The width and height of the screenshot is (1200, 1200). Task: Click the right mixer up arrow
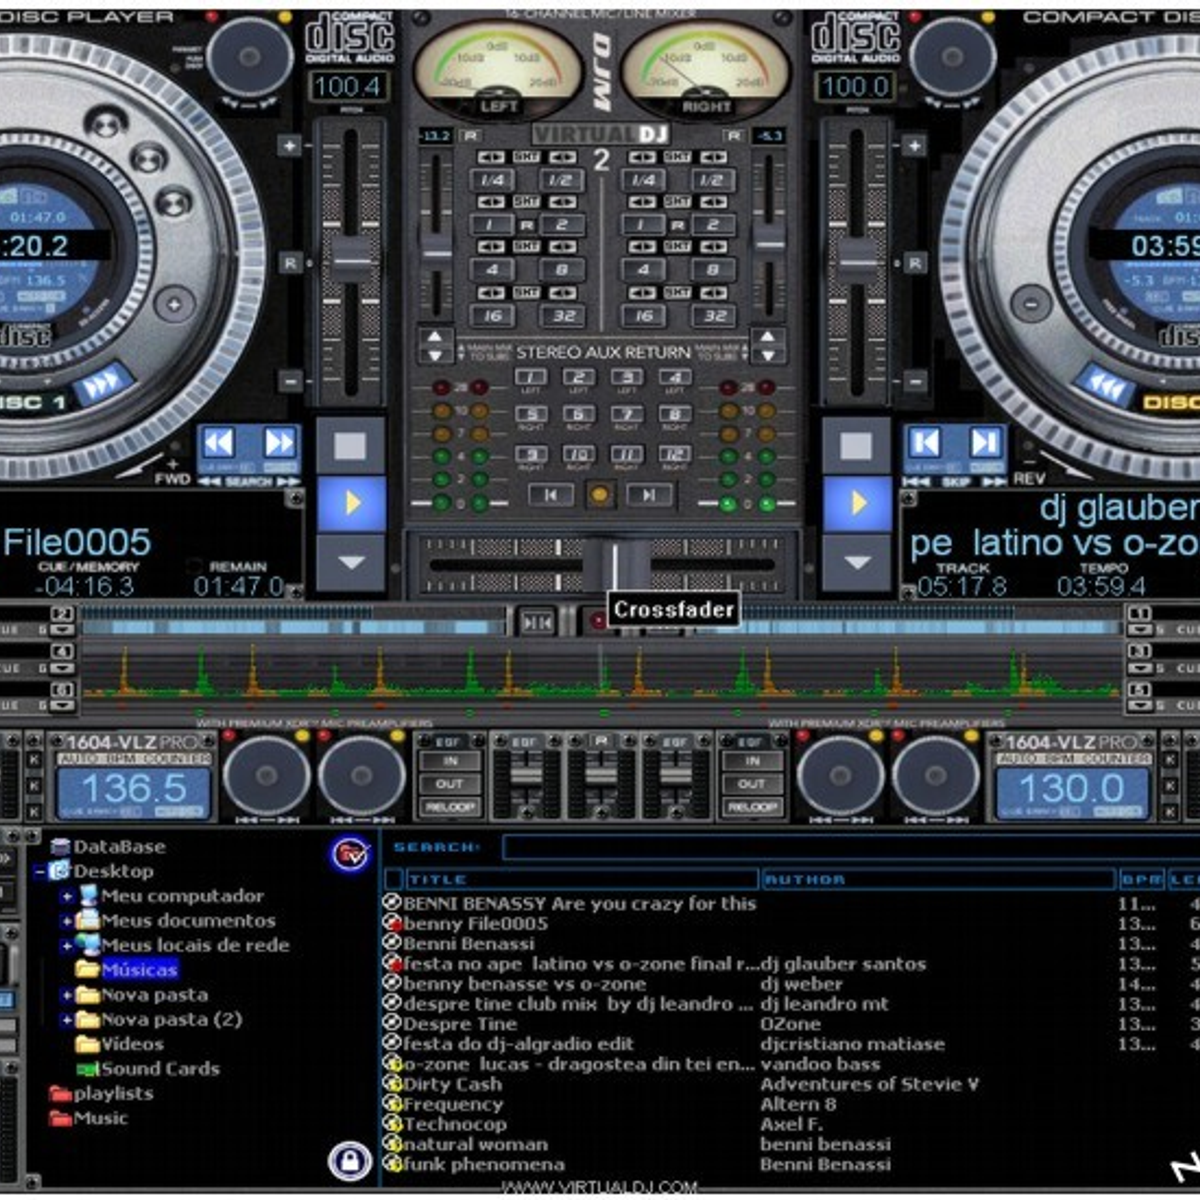tap(767, 337)
